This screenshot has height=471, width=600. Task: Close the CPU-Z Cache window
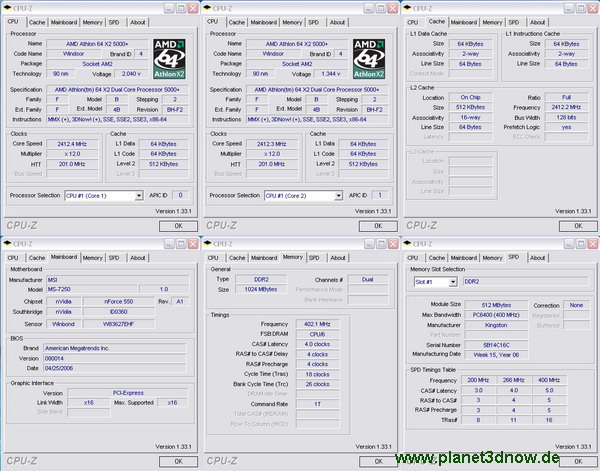click(x=593, y=8)
